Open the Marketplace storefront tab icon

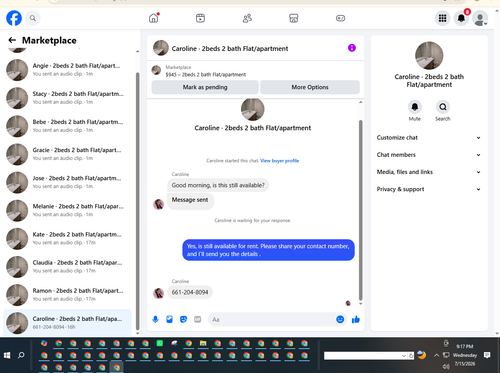click(x=294, y=18)
